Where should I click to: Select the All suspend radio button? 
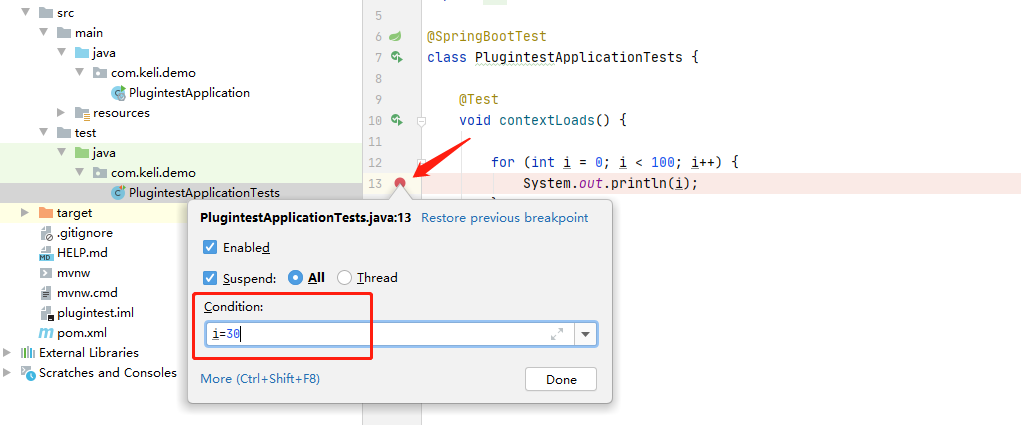295,278
